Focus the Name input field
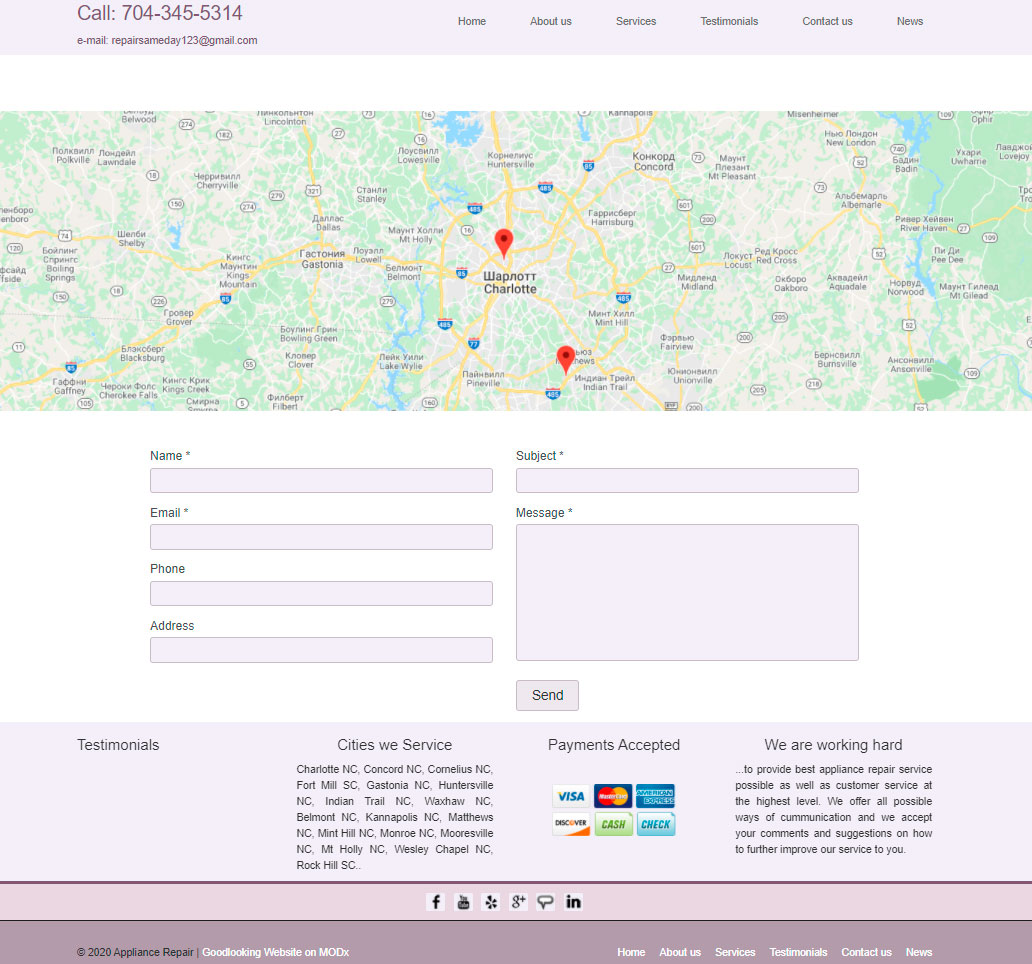Screen dimensions: 1032x964 pos(321,480)
